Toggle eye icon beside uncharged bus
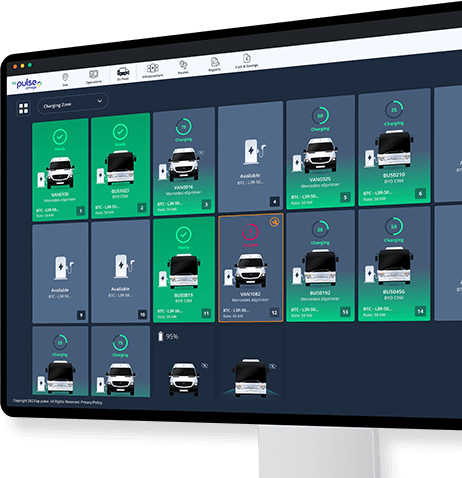The height and width of the screenshot is (478, 462). click(x=273, y=366)
